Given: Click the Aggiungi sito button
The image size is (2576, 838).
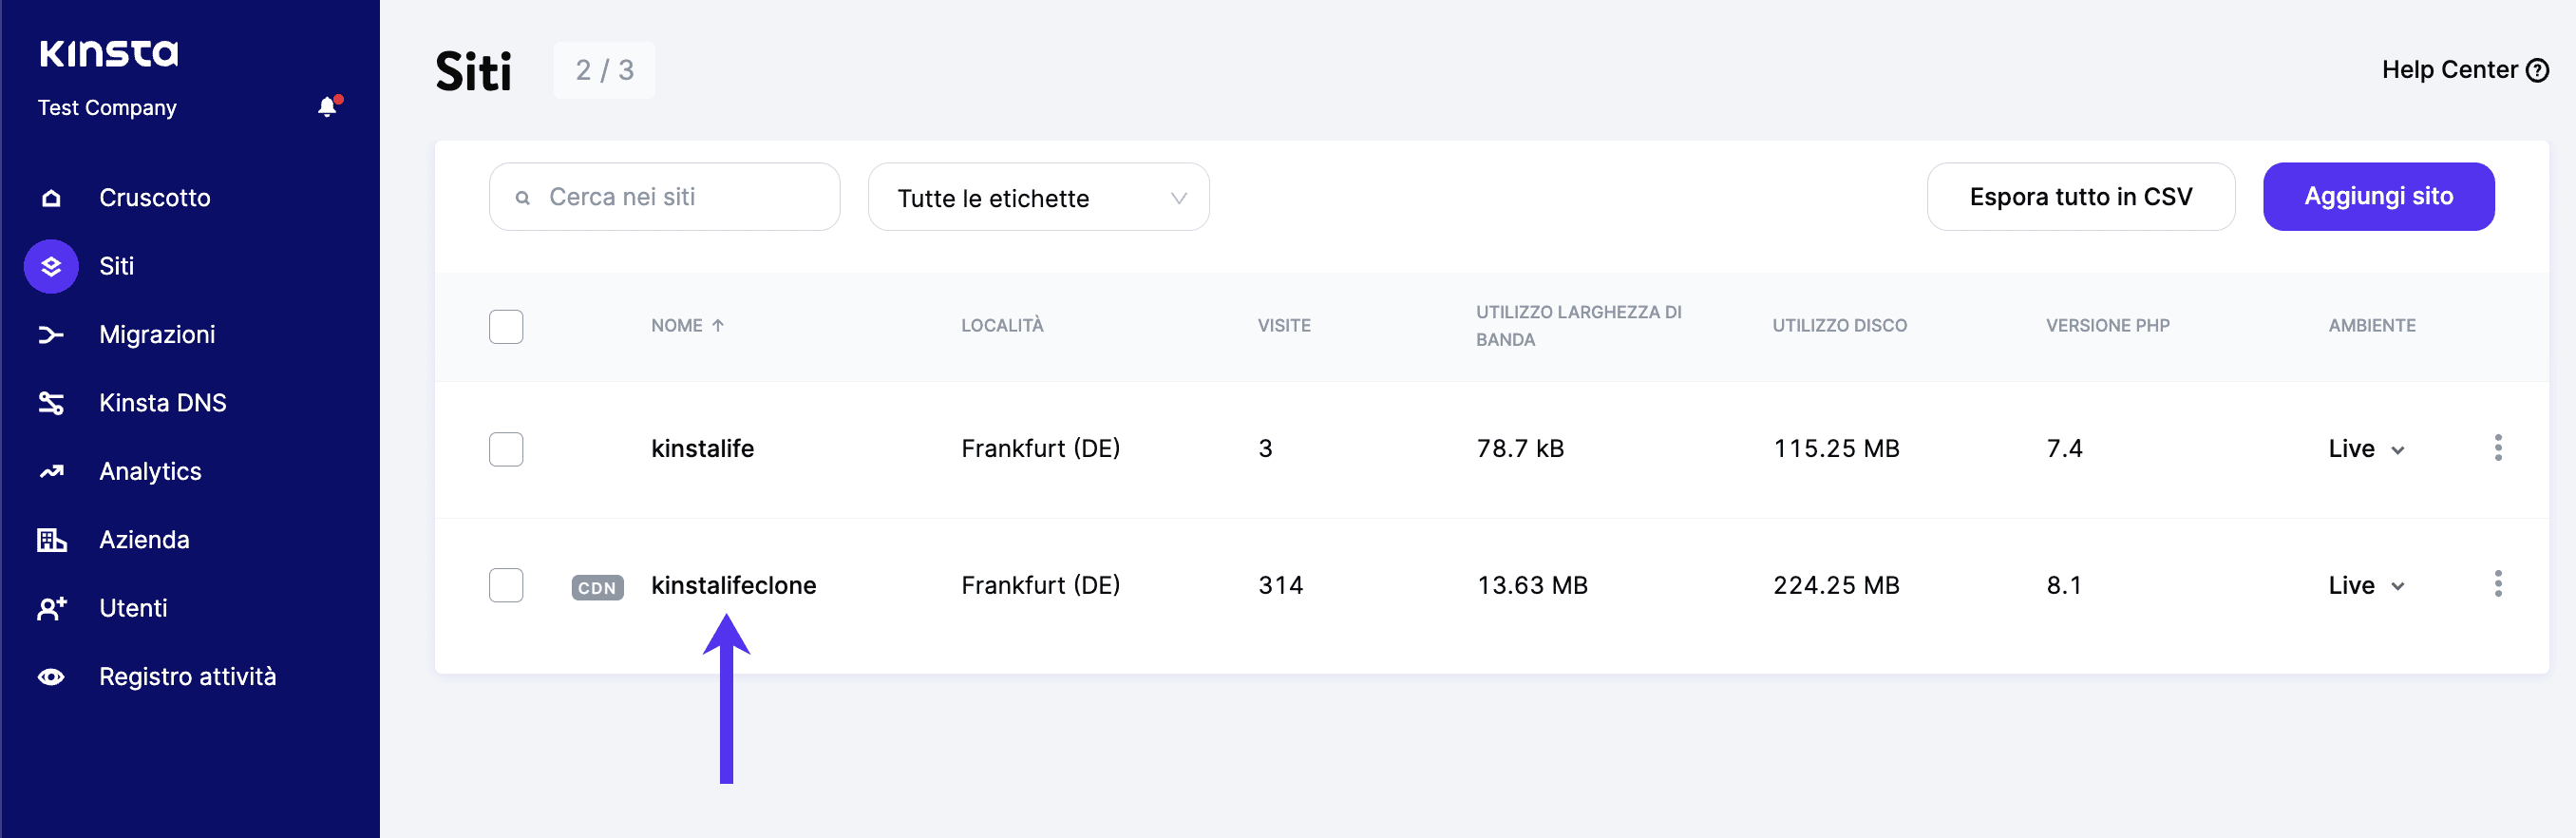Looking at the screenshot, I should [x=2379, y=196].
